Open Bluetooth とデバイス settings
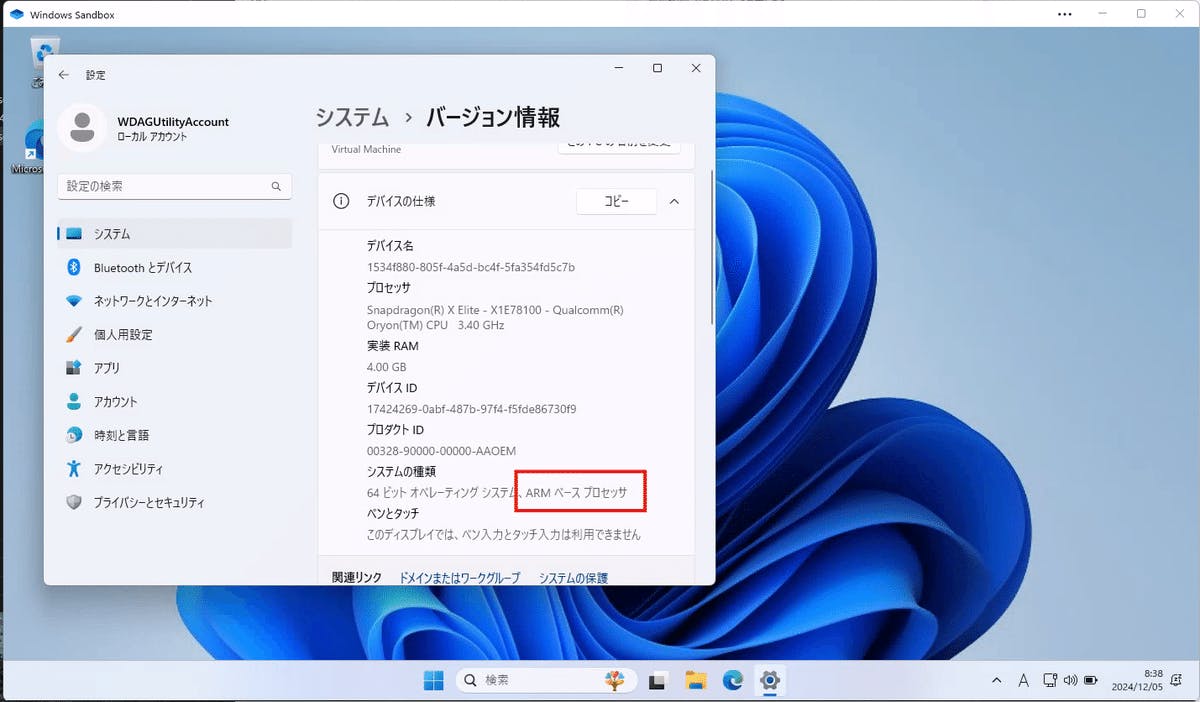Screen dimensions: 1200x702 click(142, 268)
